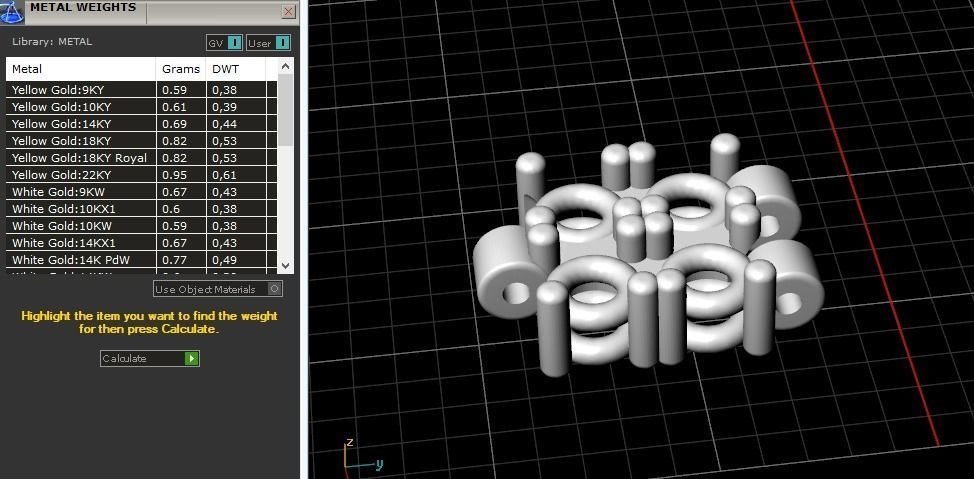Screen dimensions: 974x479
Task: Click the Calculate button
Action: (x=150, y=358)
